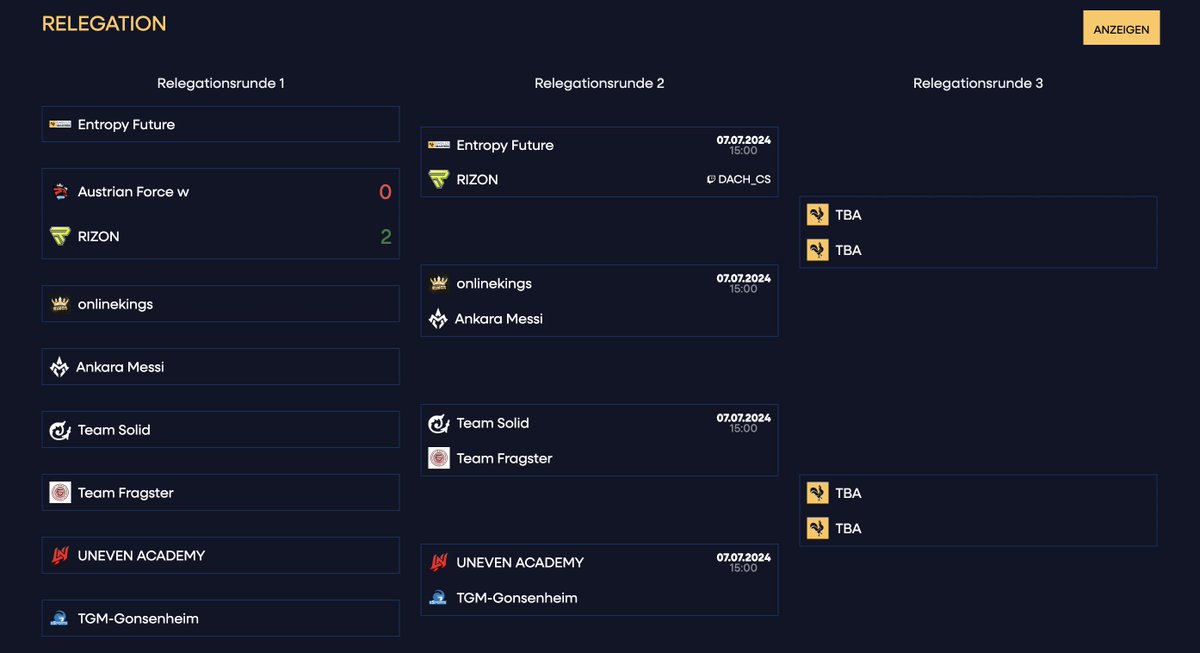
Task: Click first TBA rooster icon in lower Runde 3 match
Action: coord(818,493)
